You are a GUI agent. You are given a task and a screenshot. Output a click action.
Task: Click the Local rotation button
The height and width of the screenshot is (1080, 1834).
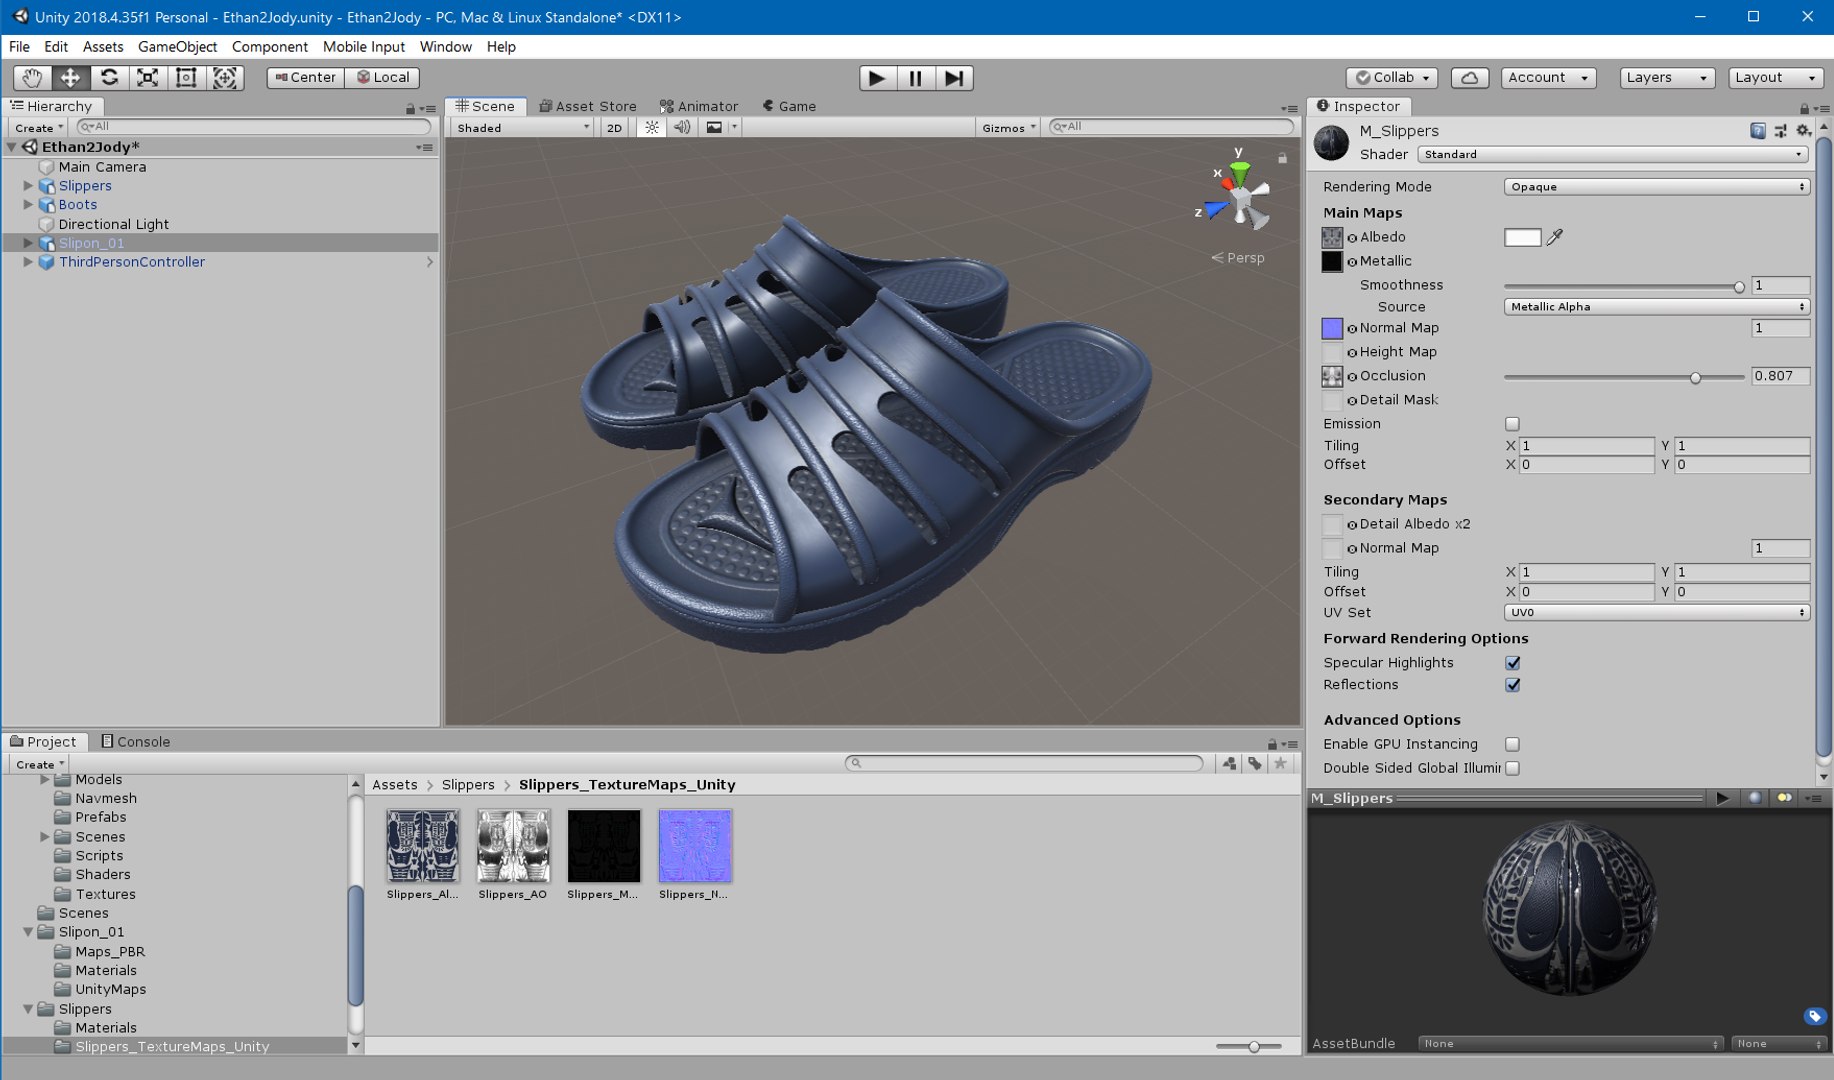coord(383,78)
